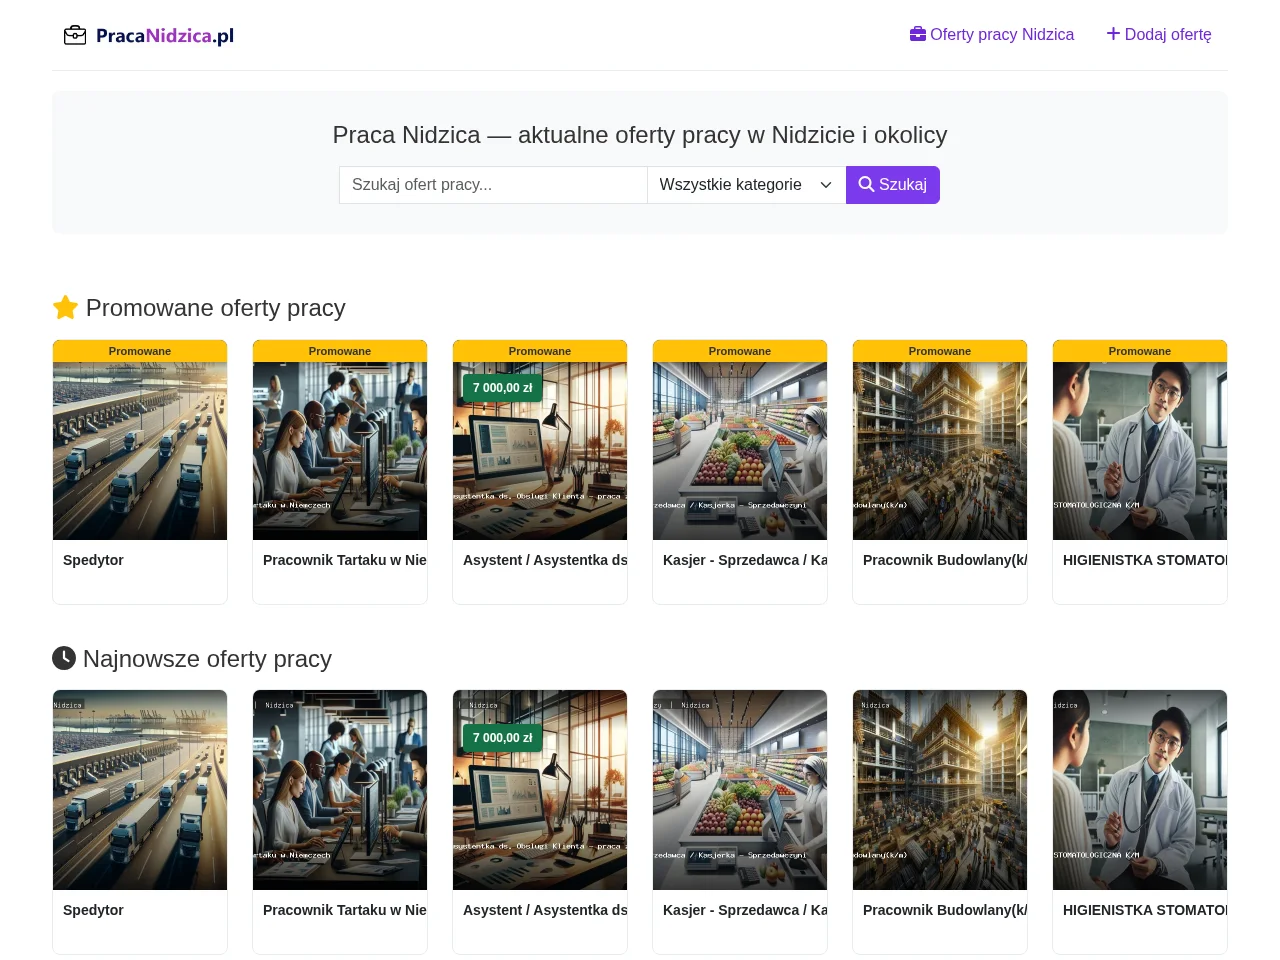Viewport: 1280px width, 960px height.
Task: Open newest Pracownik Budowlany job image
Action: tap(940, 790)
